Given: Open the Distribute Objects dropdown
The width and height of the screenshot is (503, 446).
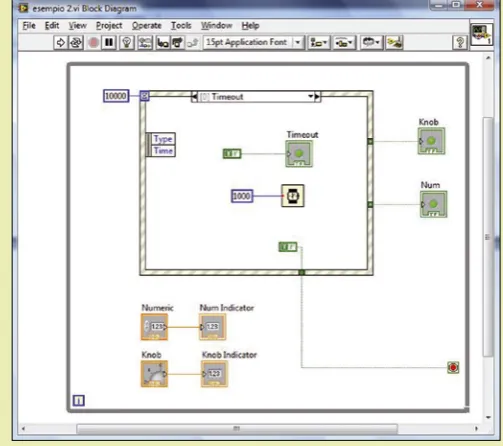Looking at the screenshot, I should [344, 43].
